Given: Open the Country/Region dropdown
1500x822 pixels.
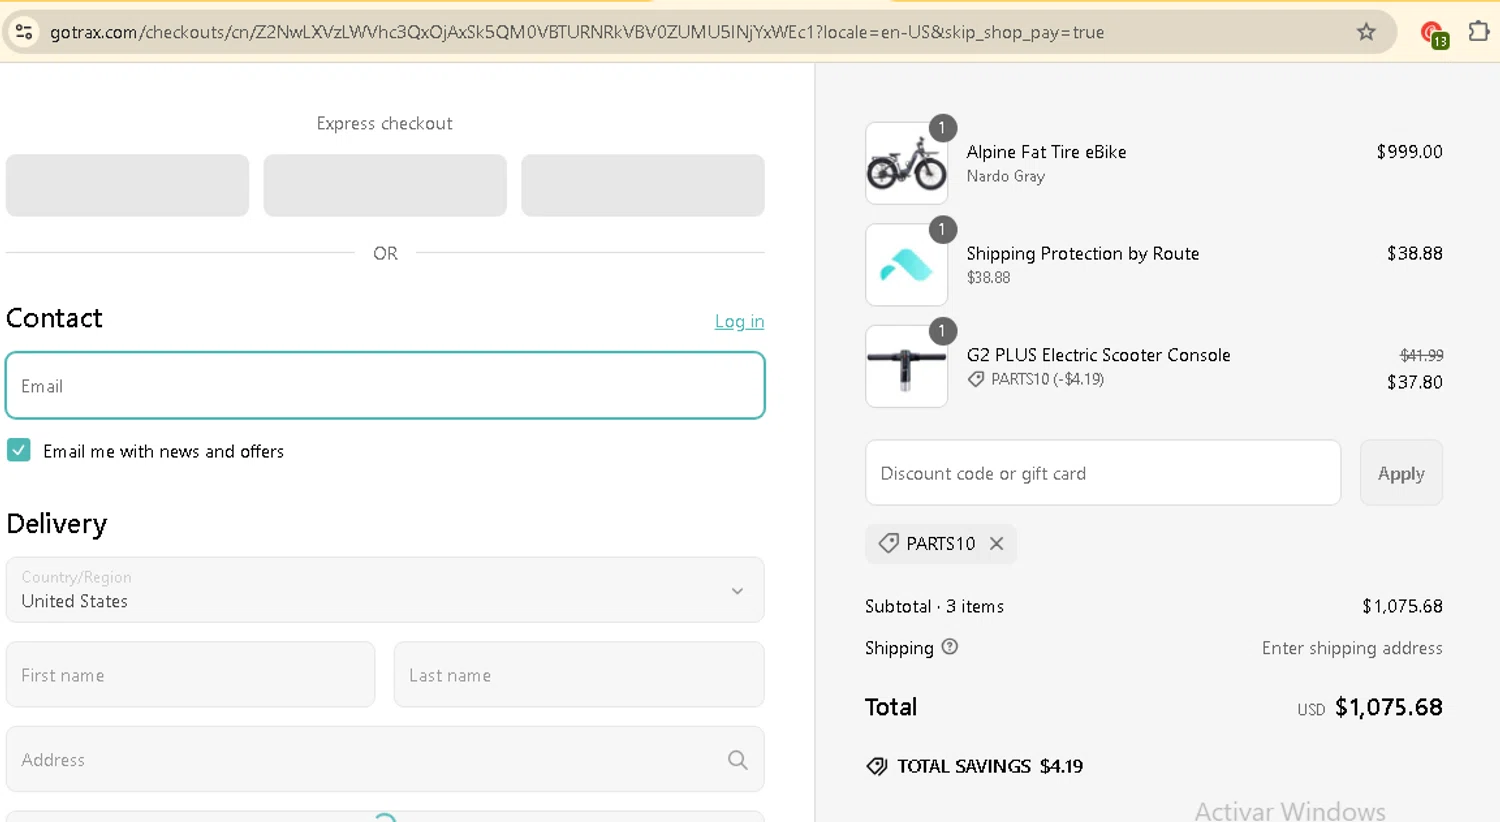Looking at the screenshot, I should (x=385, y=590).
